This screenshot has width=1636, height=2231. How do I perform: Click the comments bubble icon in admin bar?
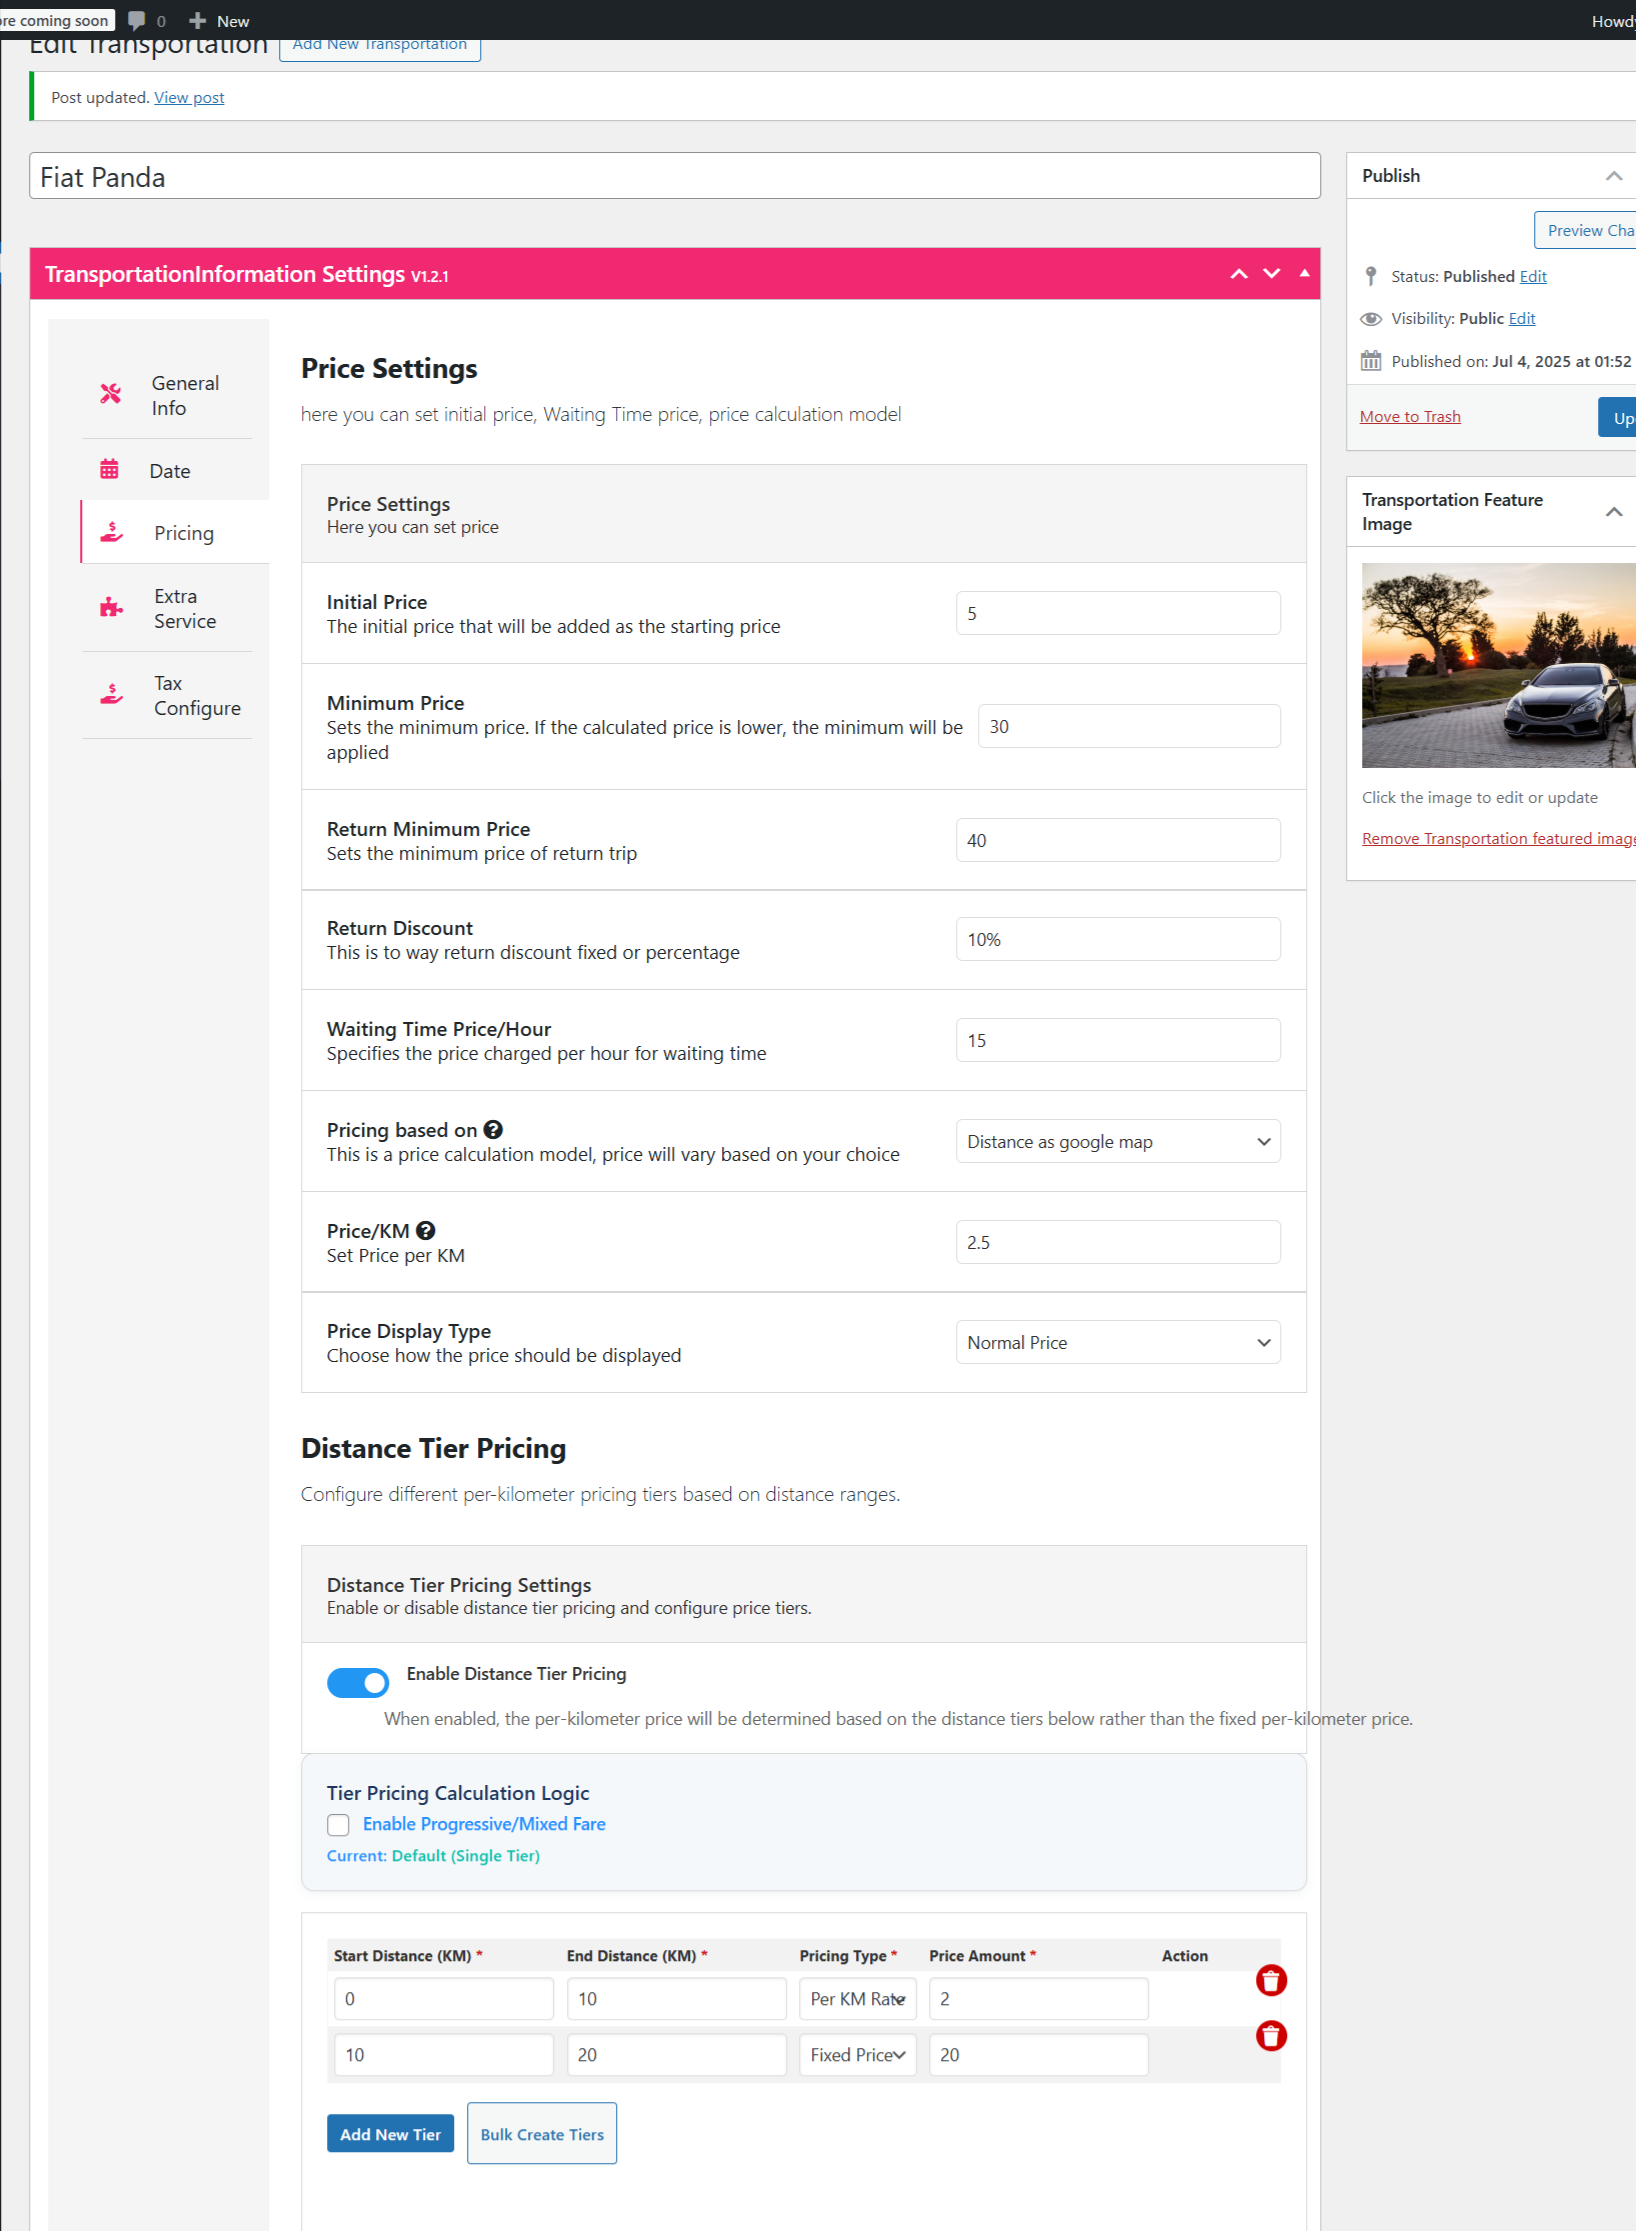(137, 20)
